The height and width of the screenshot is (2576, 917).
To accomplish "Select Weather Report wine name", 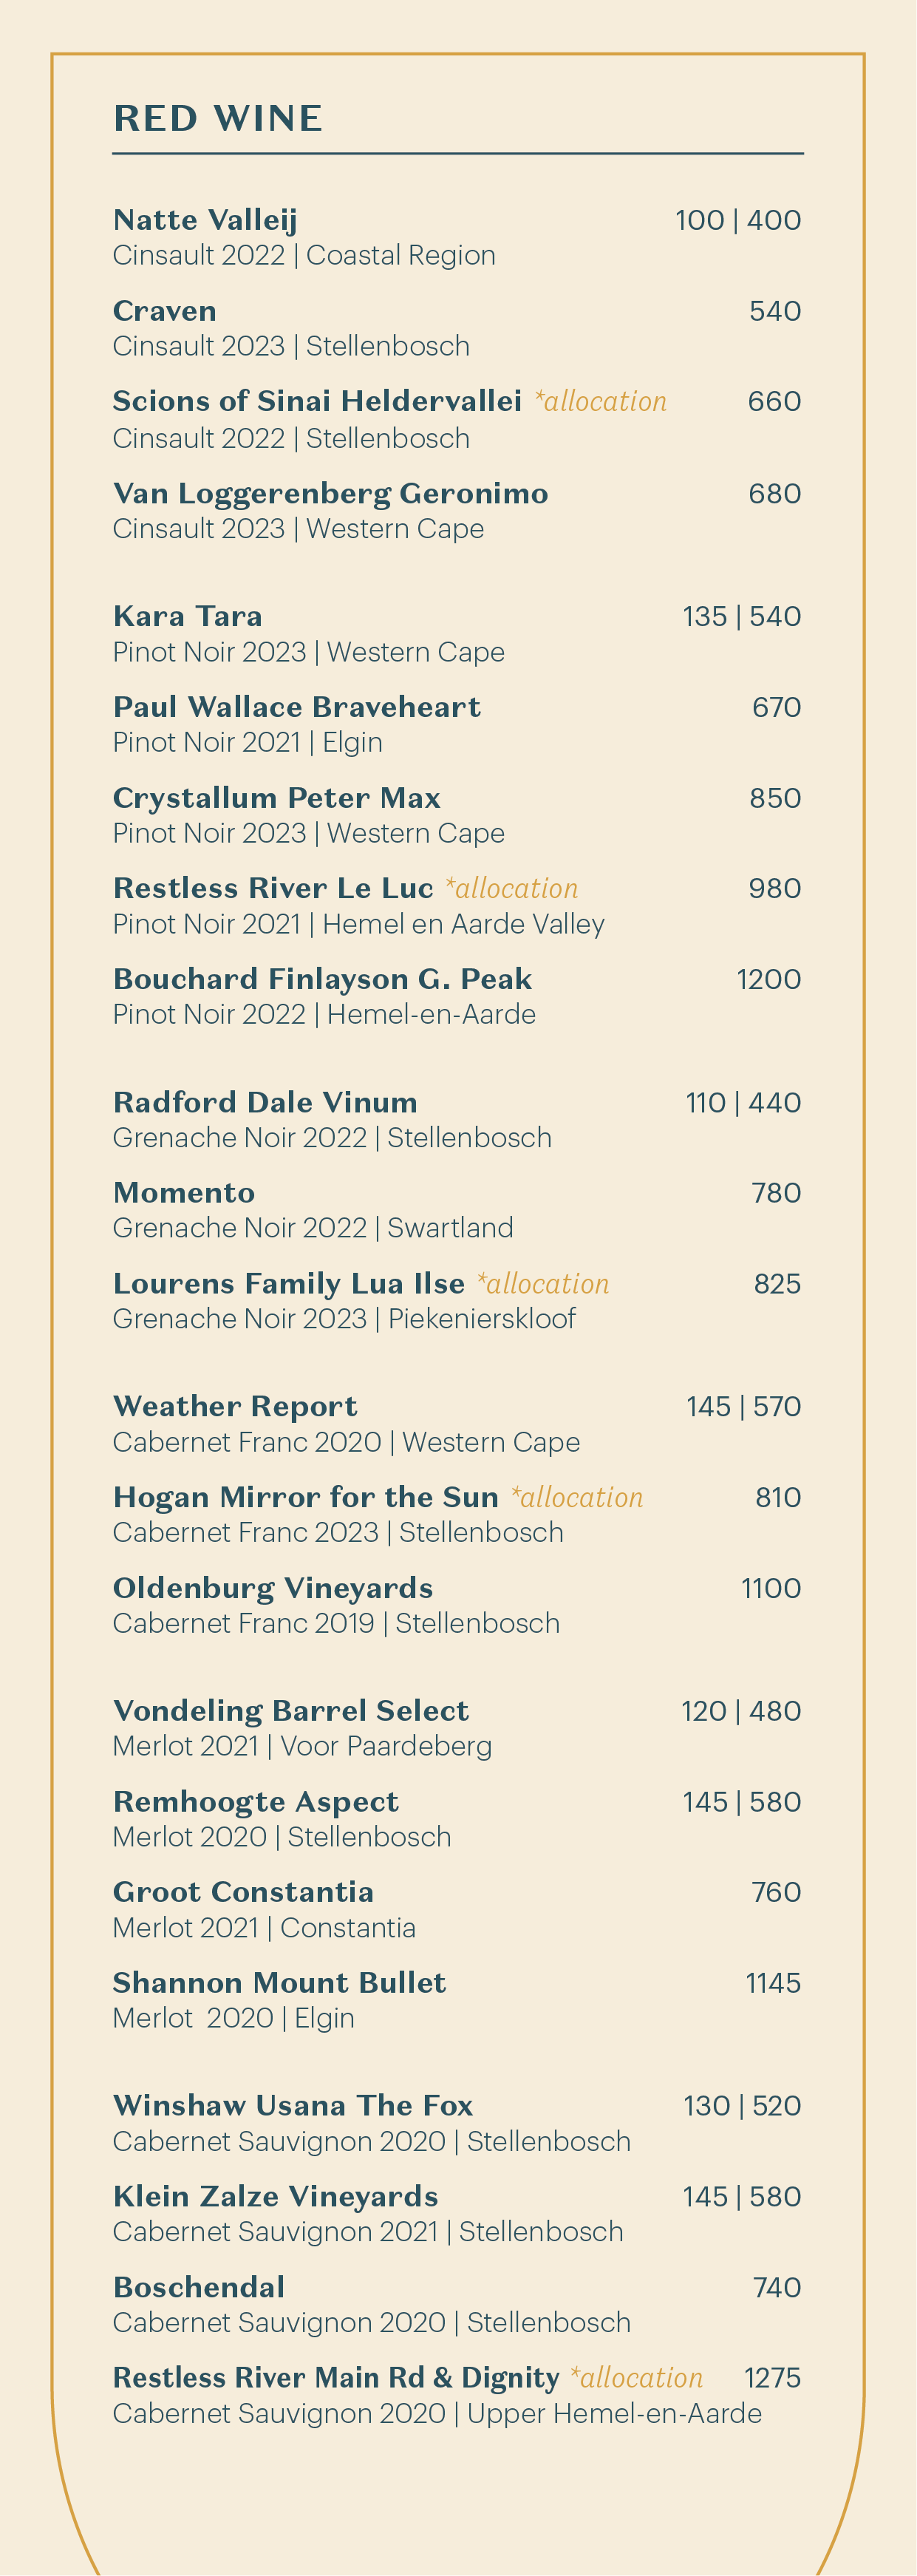I will tap(235, 1407).
